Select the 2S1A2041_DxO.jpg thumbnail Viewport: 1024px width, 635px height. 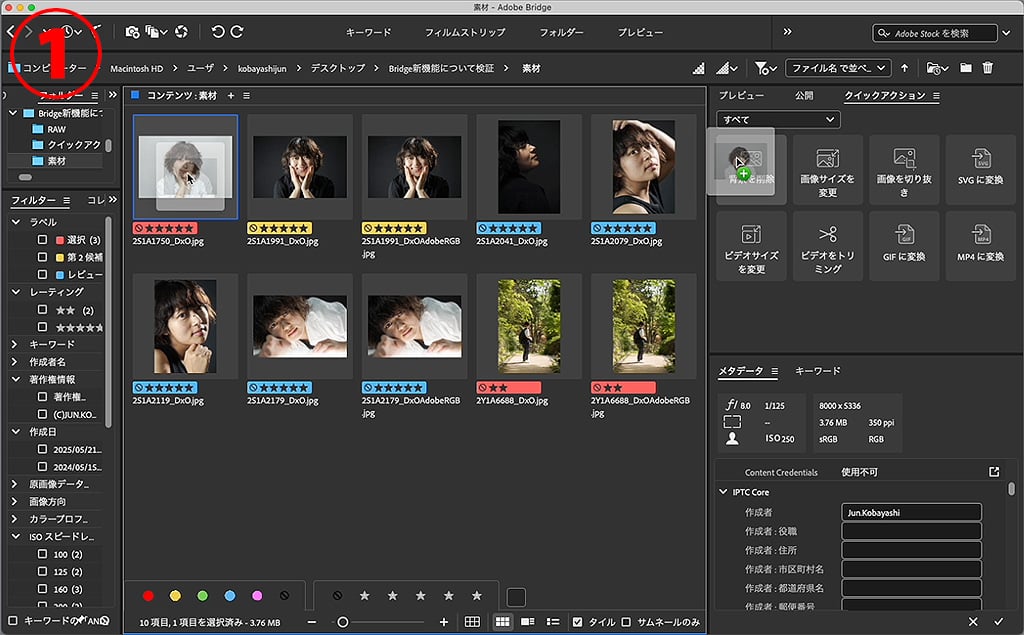pyautogui.click(x=529, y=161)
